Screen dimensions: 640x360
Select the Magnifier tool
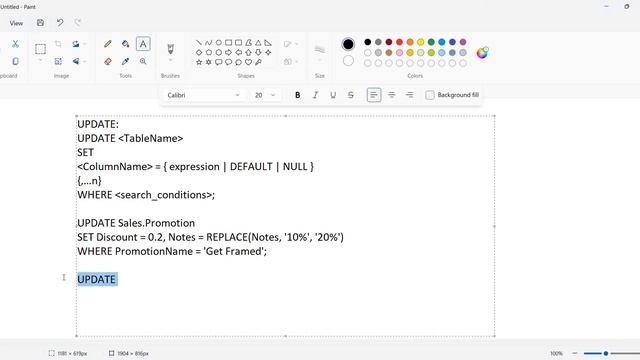point(143,61)
